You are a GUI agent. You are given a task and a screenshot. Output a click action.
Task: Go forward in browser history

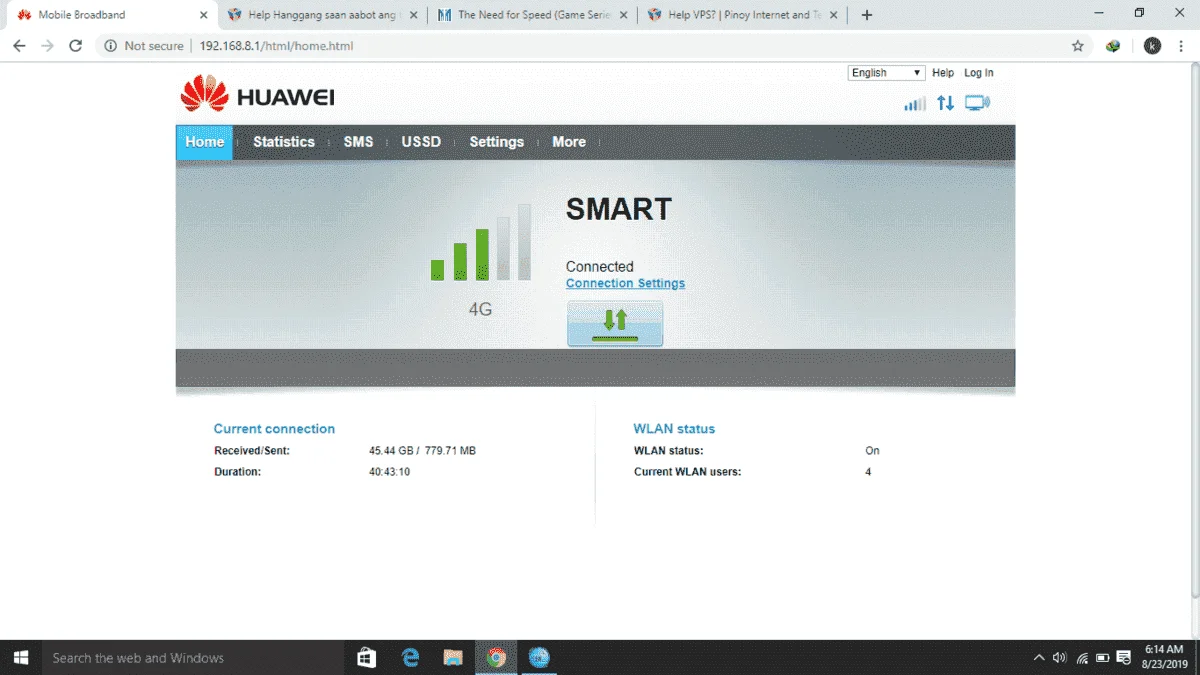[x=47, y=46]
